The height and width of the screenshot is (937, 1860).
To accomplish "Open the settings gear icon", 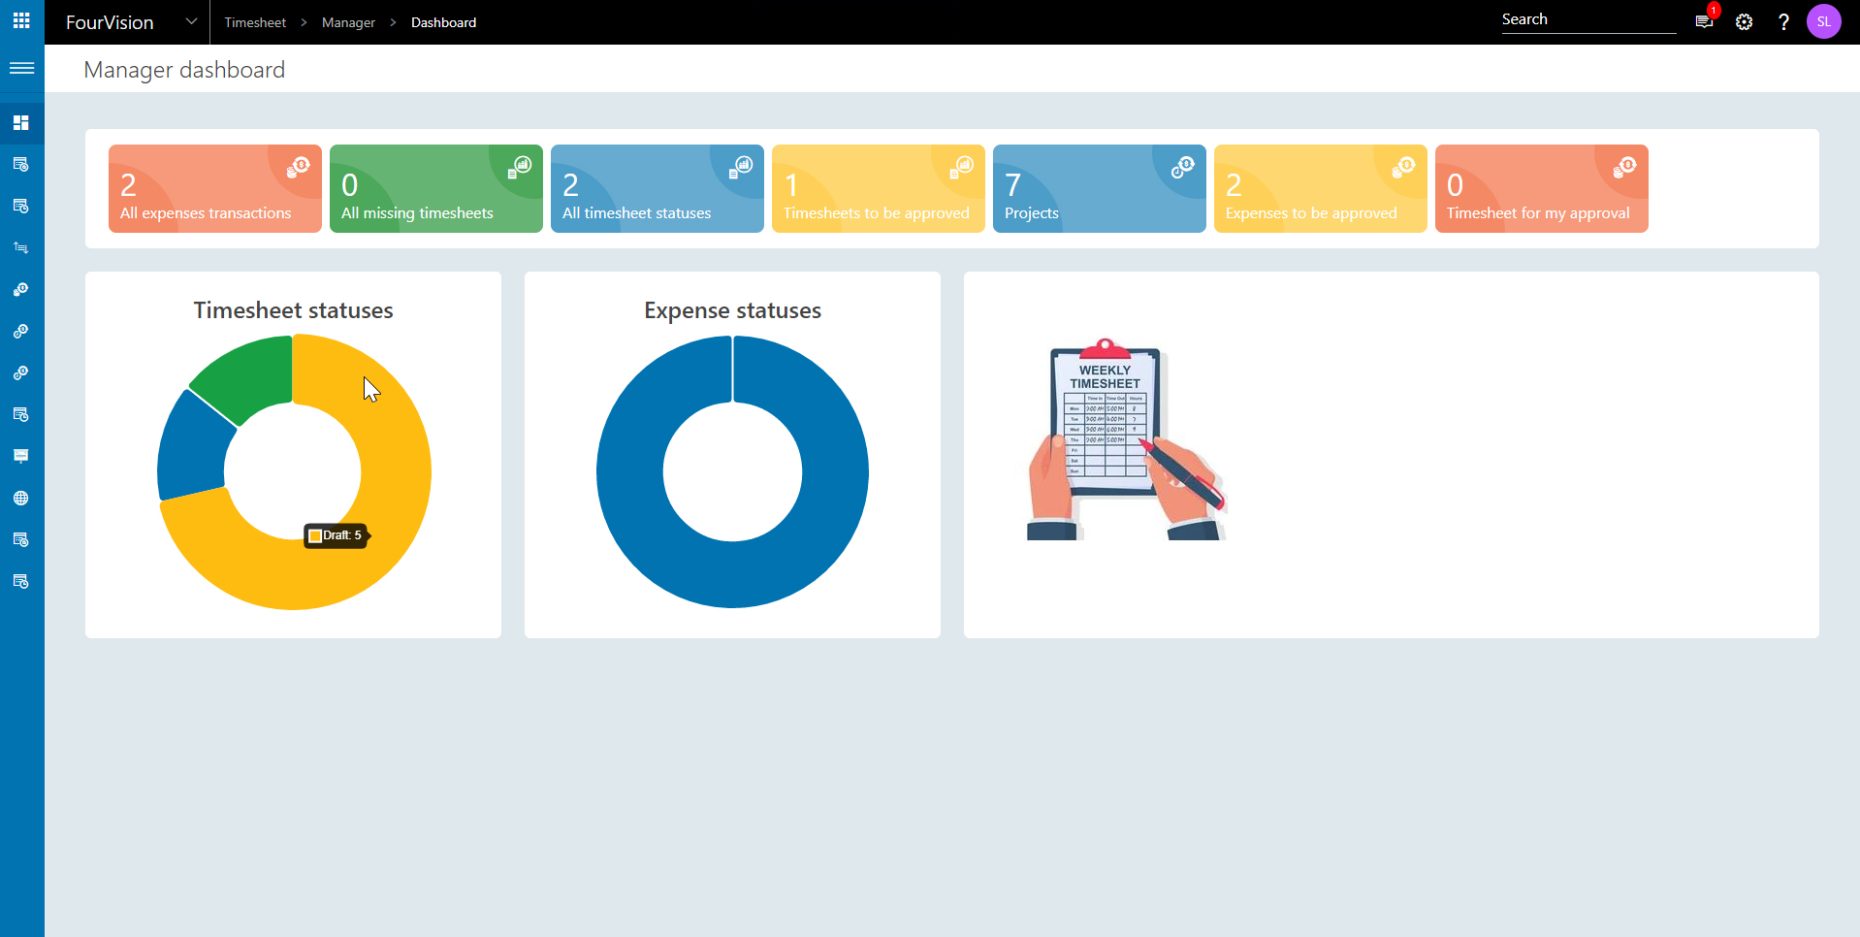I will point(1743,21).
